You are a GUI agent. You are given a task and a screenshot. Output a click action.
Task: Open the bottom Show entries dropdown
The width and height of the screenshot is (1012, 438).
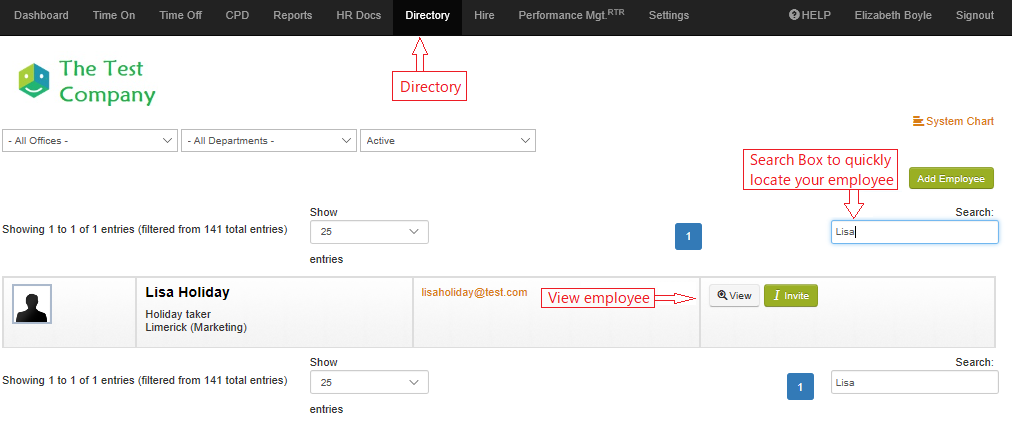pyautogui.click(x=369, y=382)
